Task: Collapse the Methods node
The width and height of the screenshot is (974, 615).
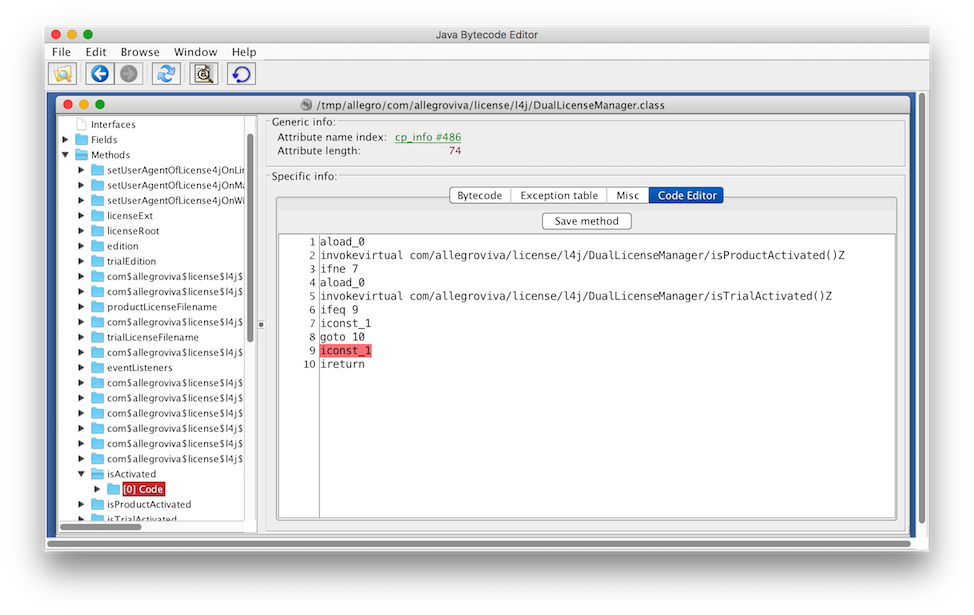Action: pos(65,155)
